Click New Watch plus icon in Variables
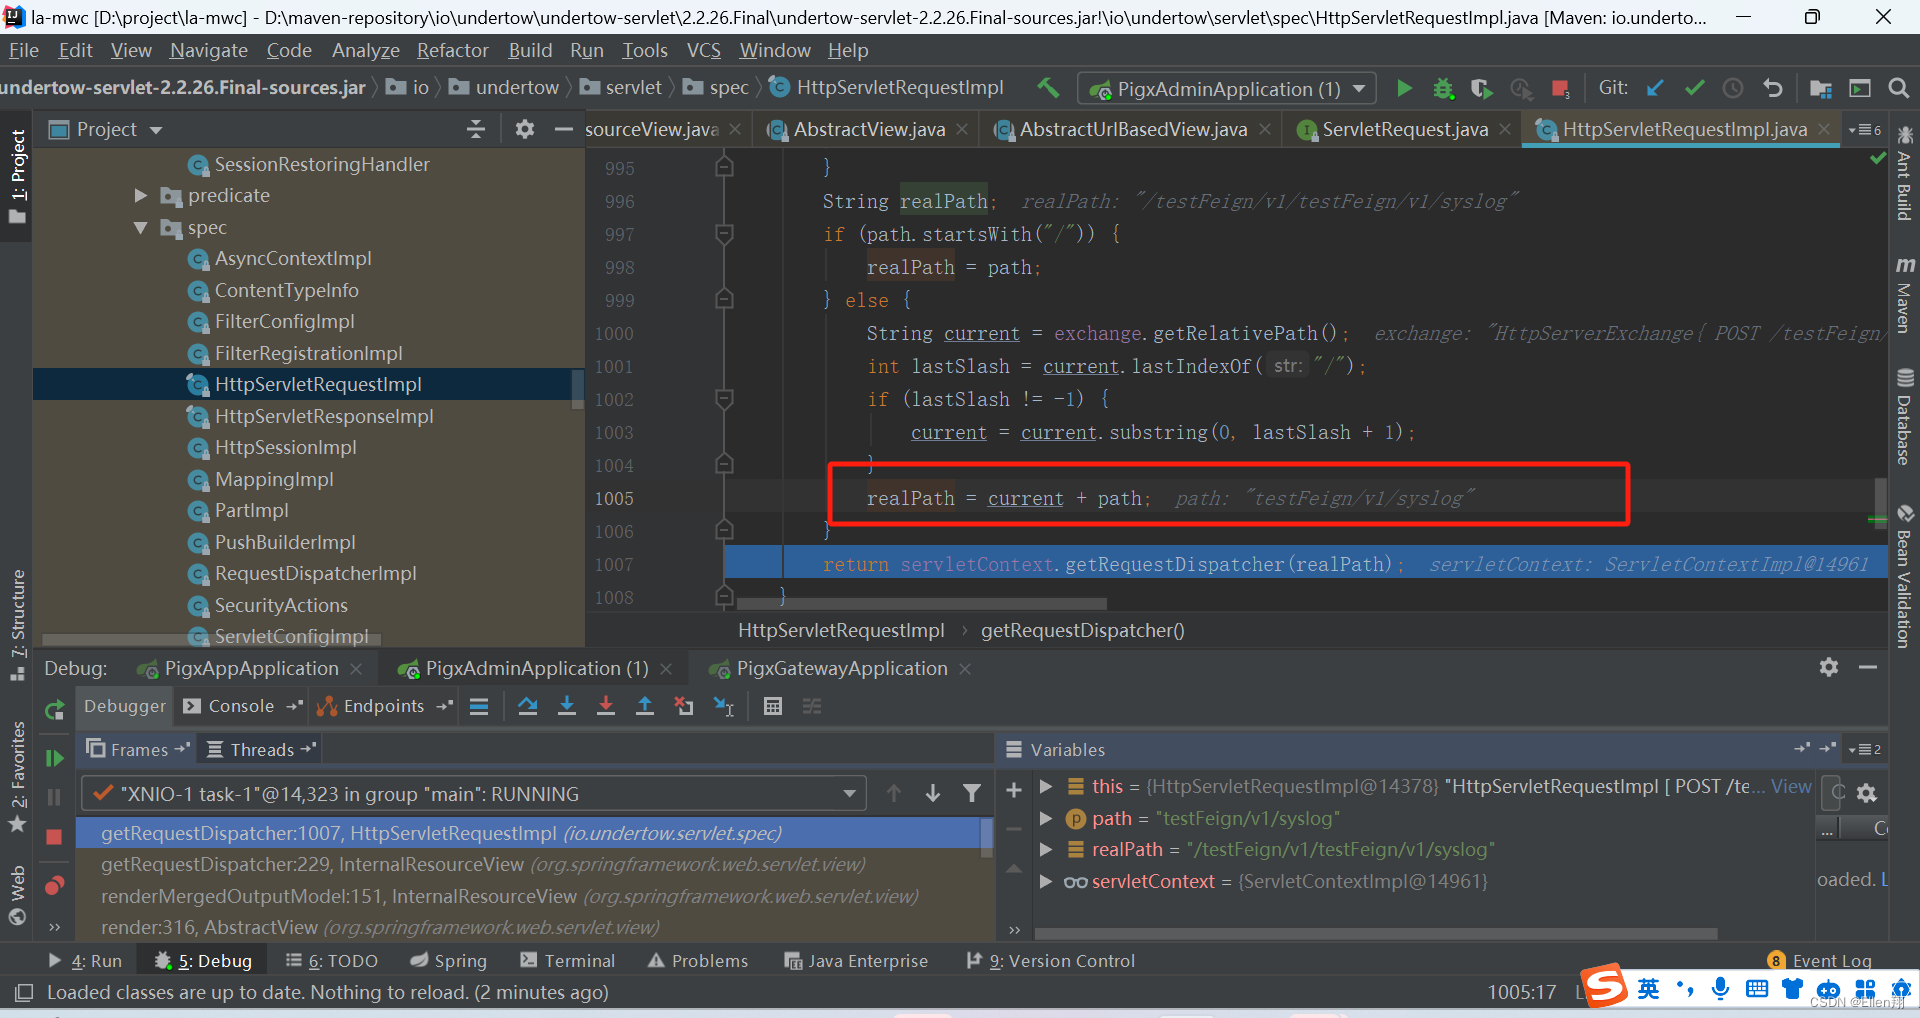The width and height of the screenshot is (1920, 1018). coord(1014,790)
